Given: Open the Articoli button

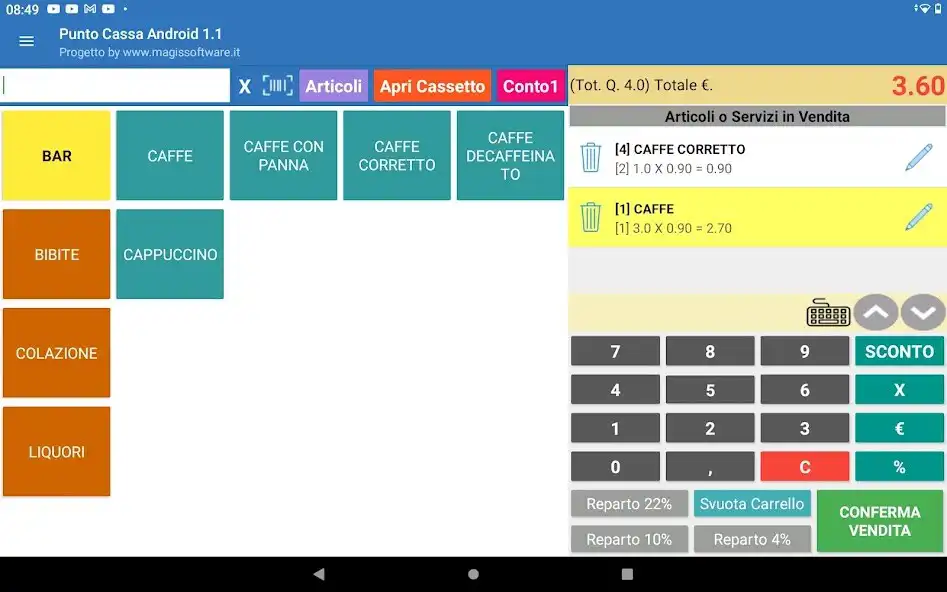Looking at the screenshot, I should coord(333,86).
